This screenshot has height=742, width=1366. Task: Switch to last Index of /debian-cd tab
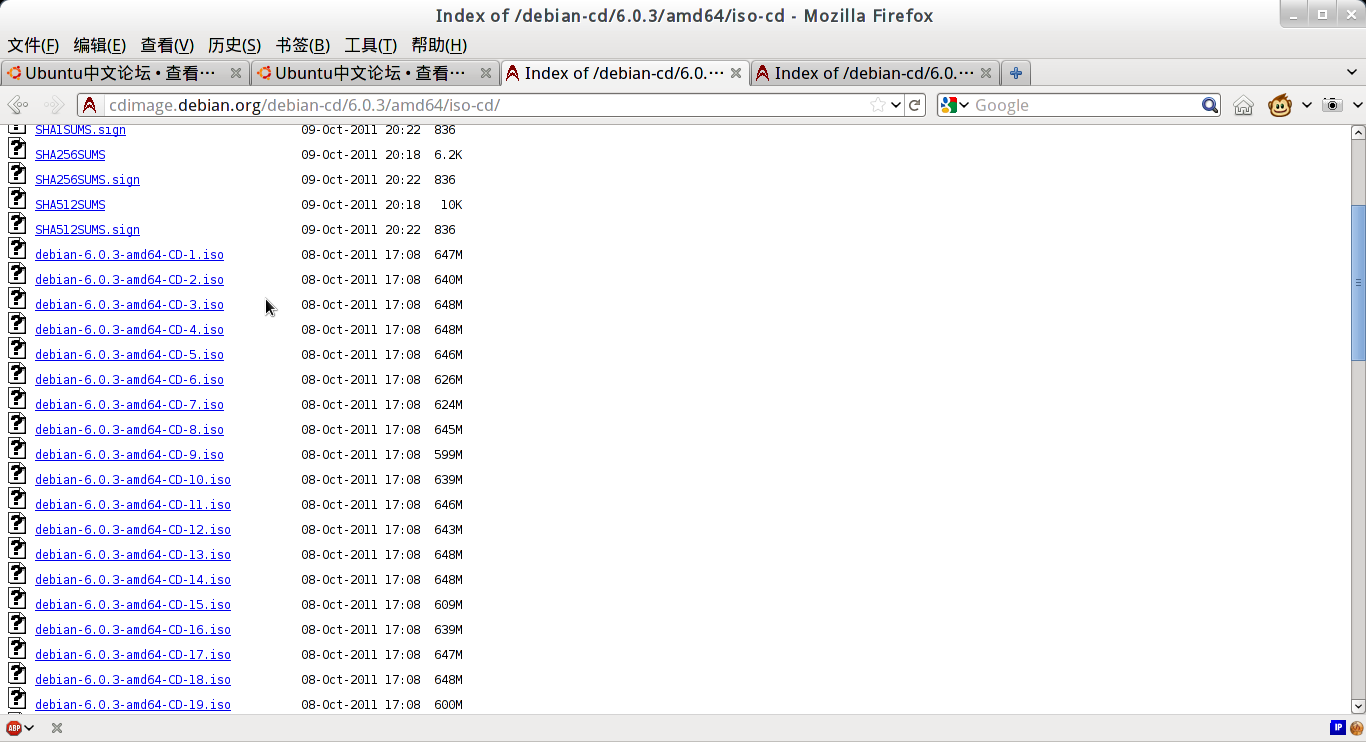(874, 73)
